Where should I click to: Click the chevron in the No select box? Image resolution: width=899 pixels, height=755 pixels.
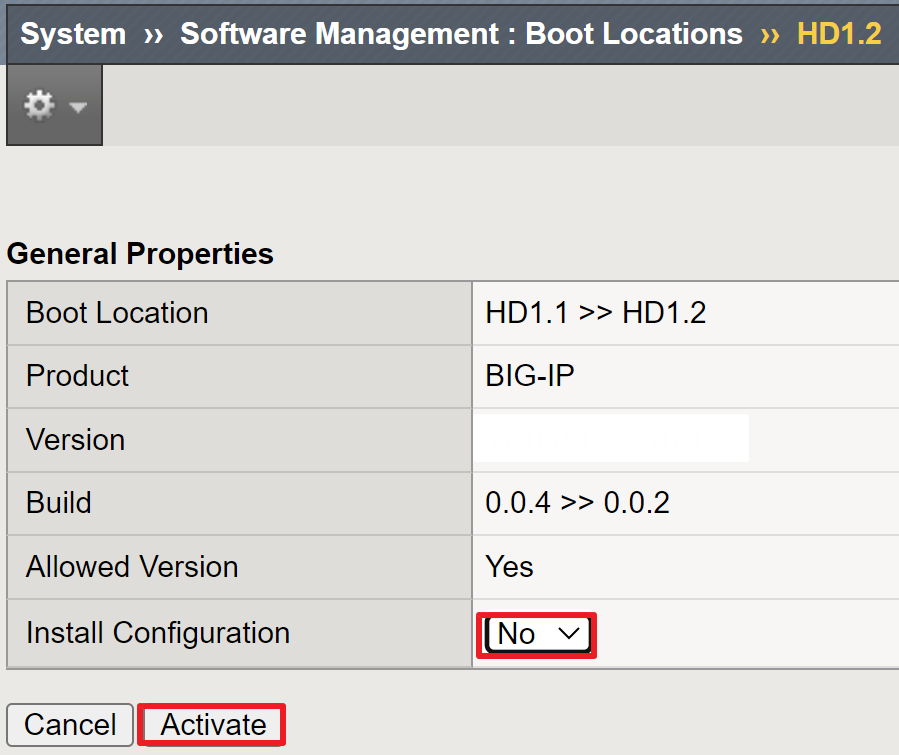coord(569,633)
